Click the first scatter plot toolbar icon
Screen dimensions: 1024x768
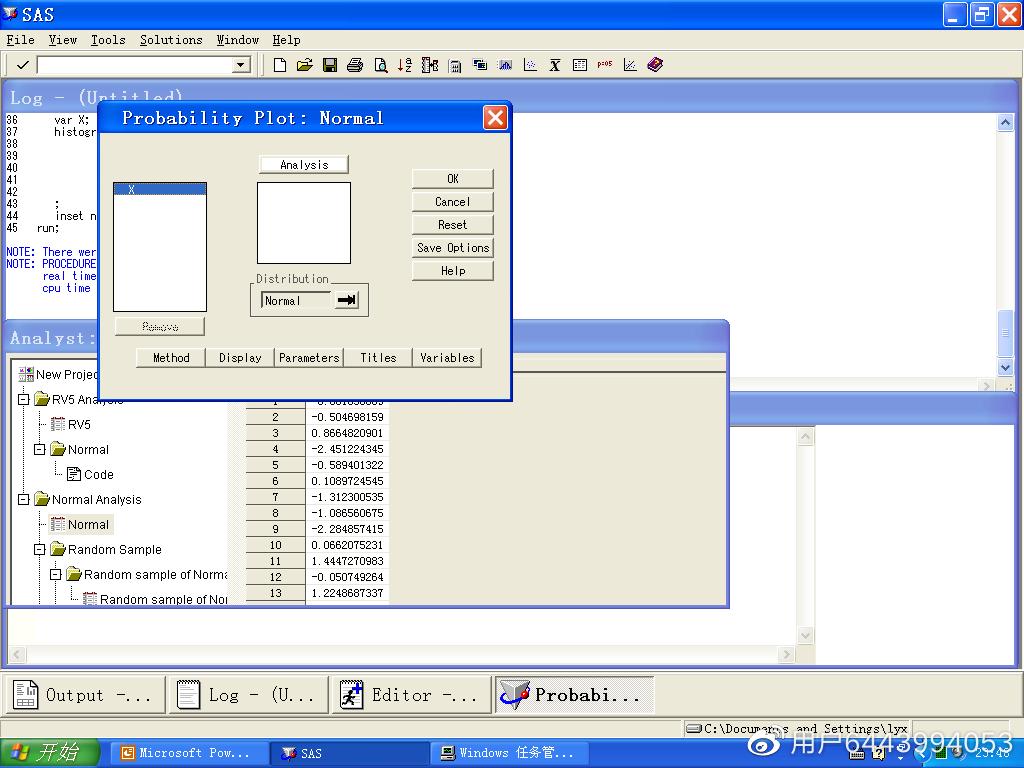530,65
